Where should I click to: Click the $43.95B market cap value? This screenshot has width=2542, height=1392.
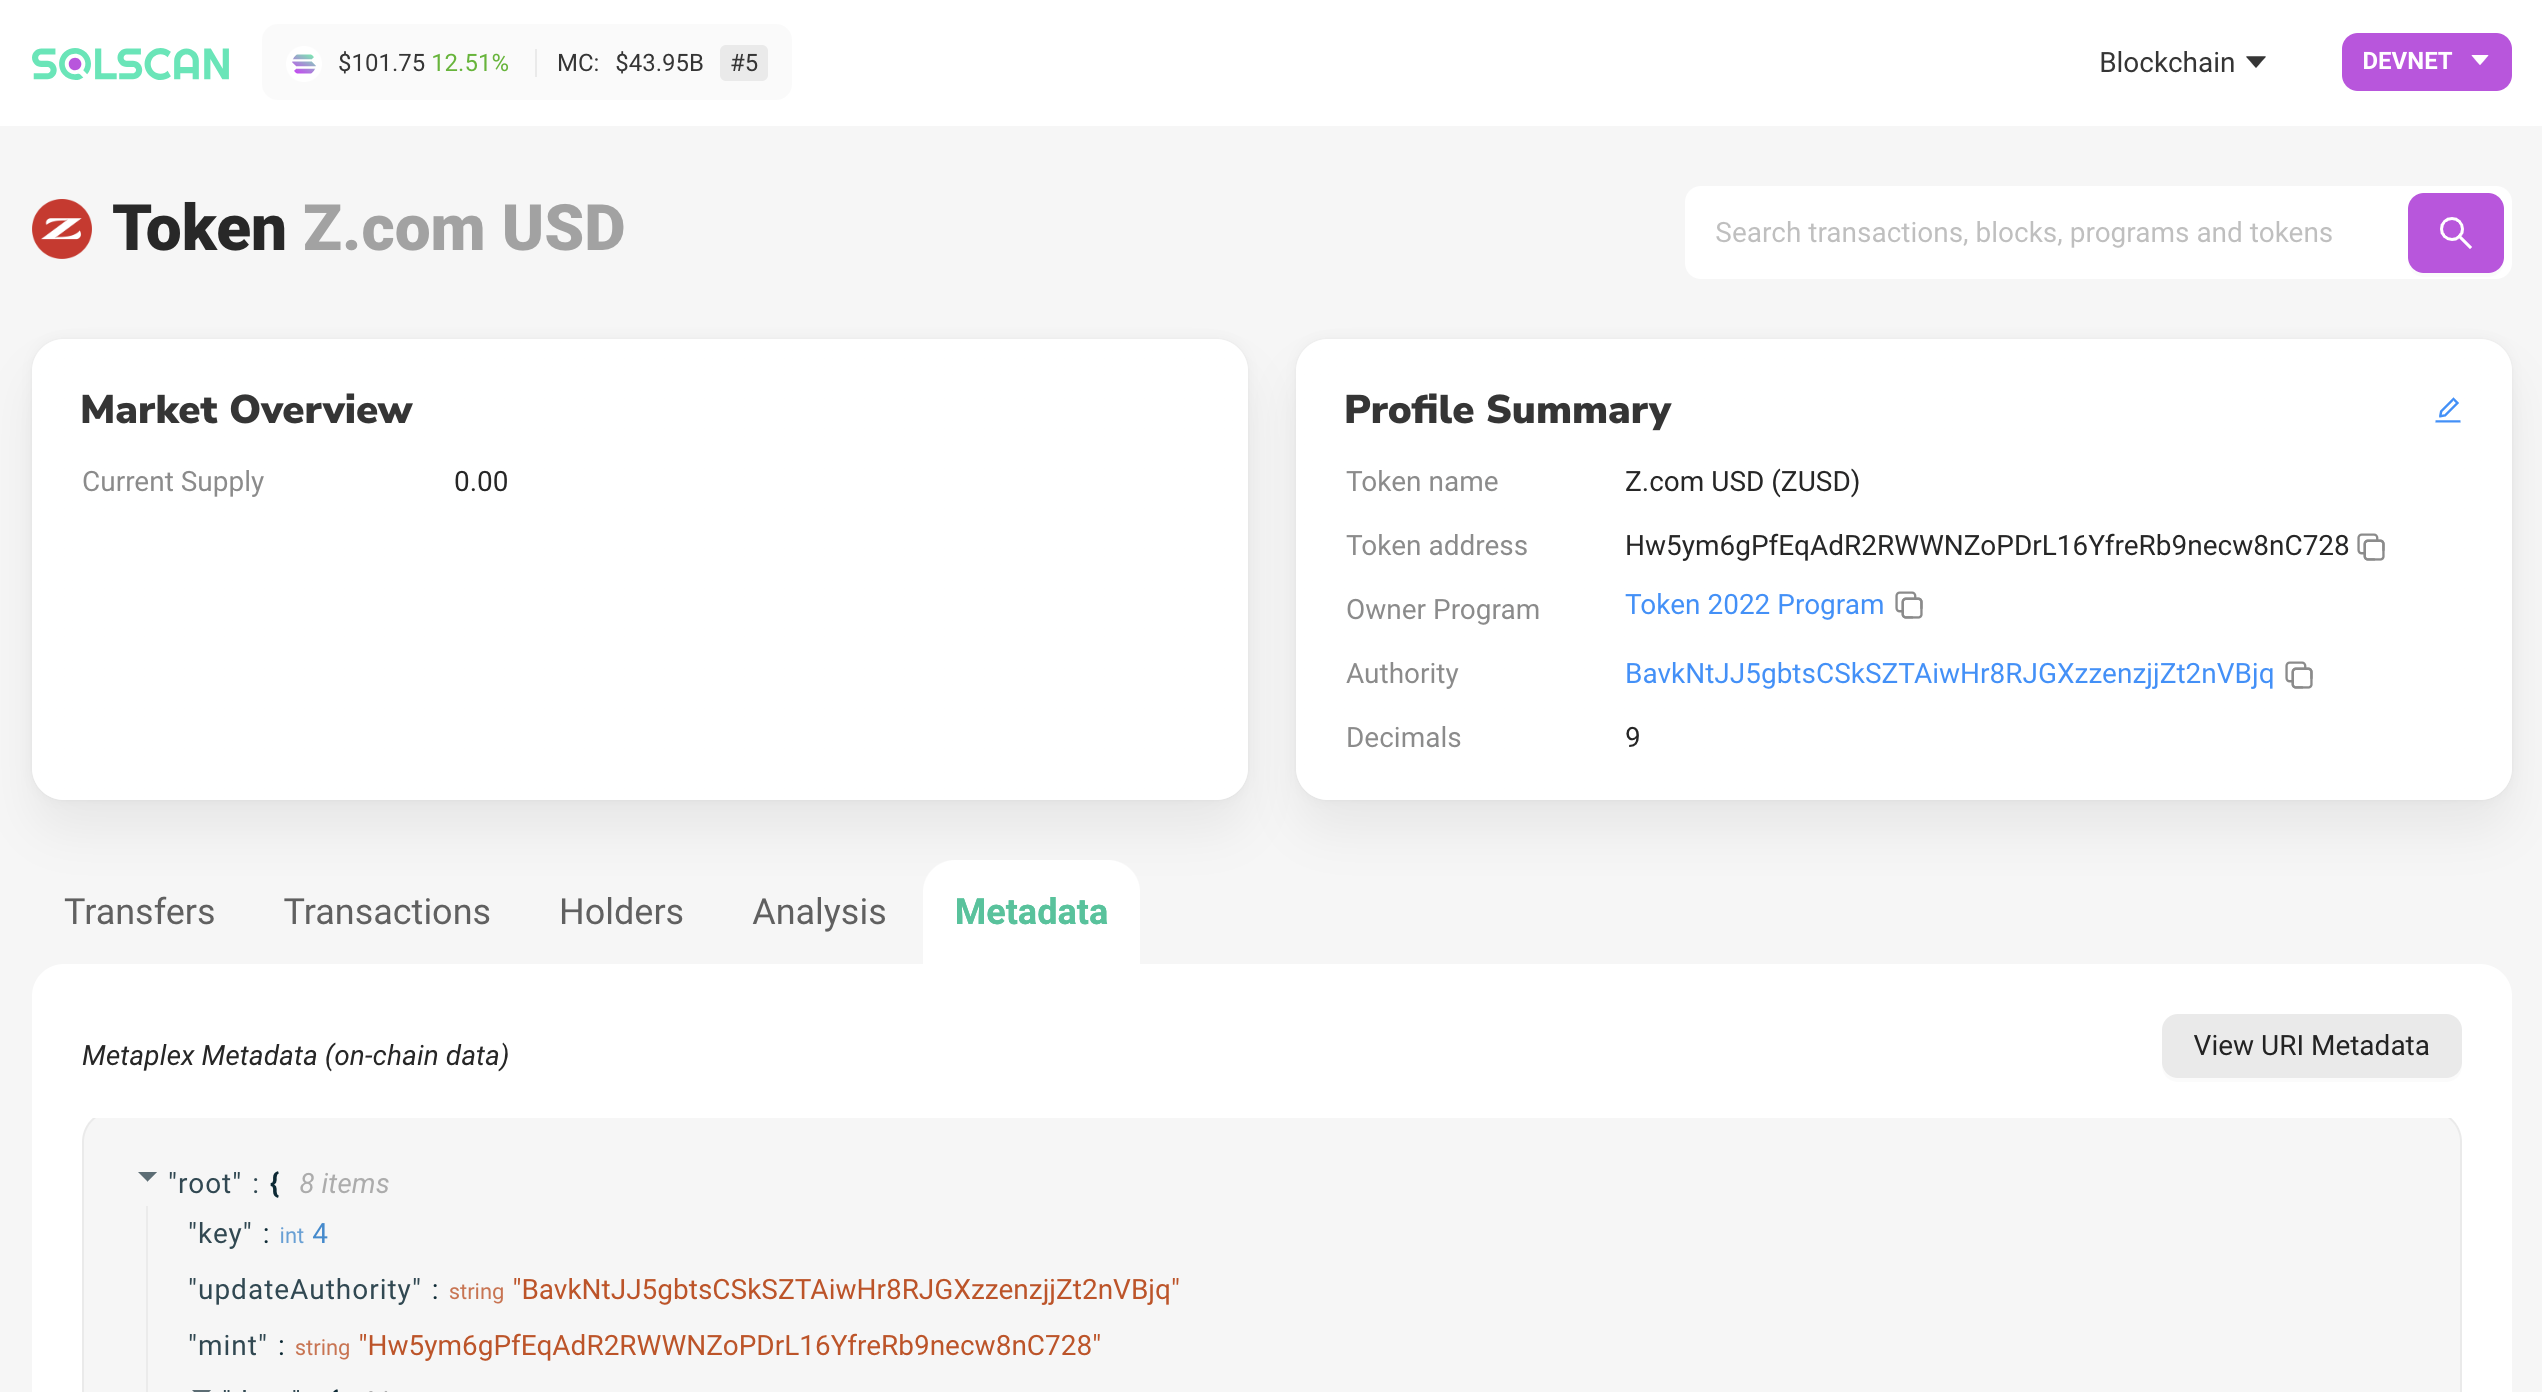click(x=659, y=63)
